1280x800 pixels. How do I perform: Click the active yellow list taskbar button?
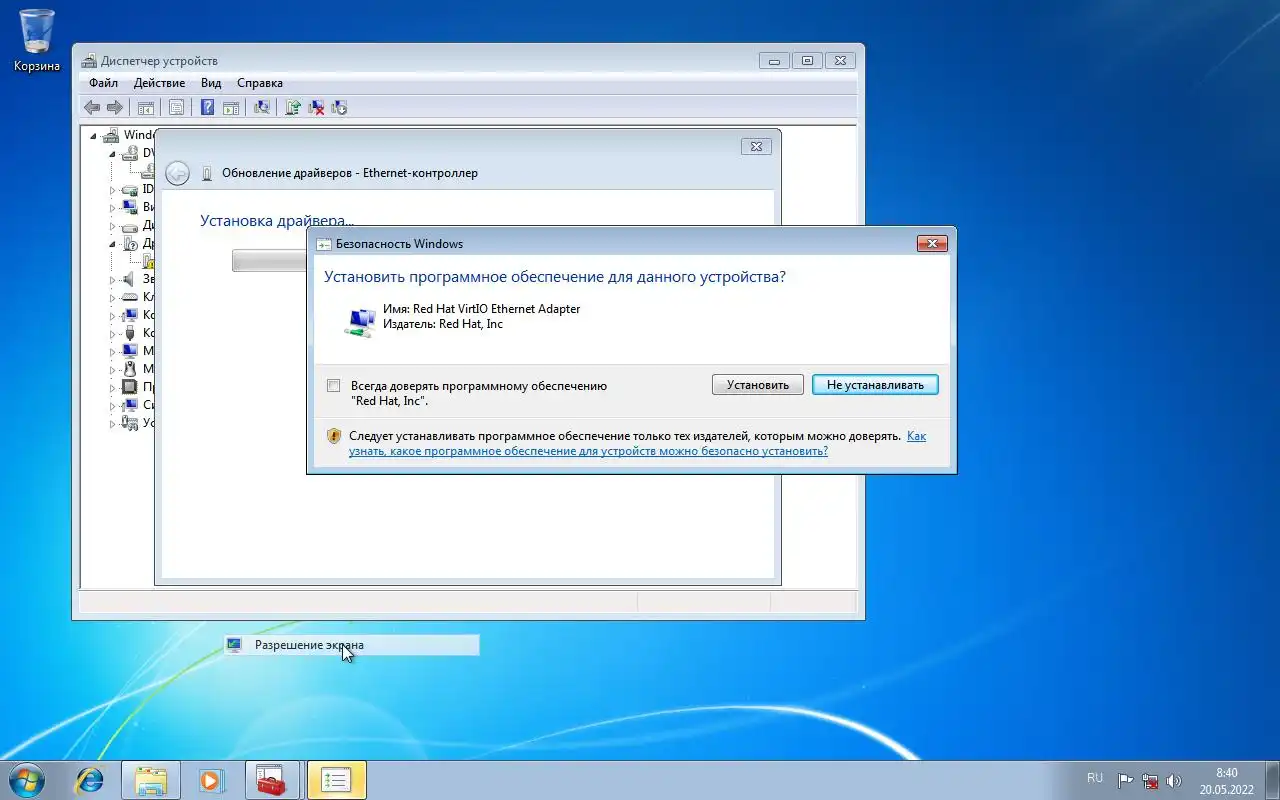[x=336, y=780]
